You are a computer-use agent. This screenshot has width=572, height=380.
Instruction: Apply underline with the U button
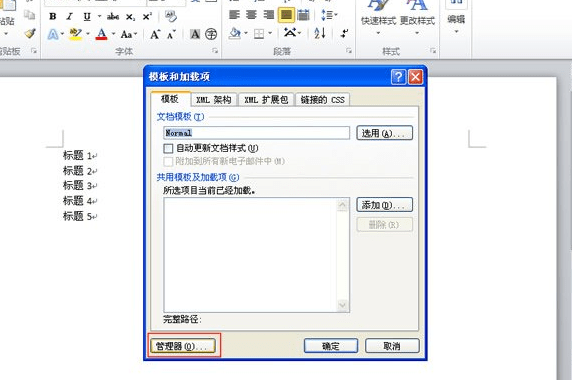point(87,16)
